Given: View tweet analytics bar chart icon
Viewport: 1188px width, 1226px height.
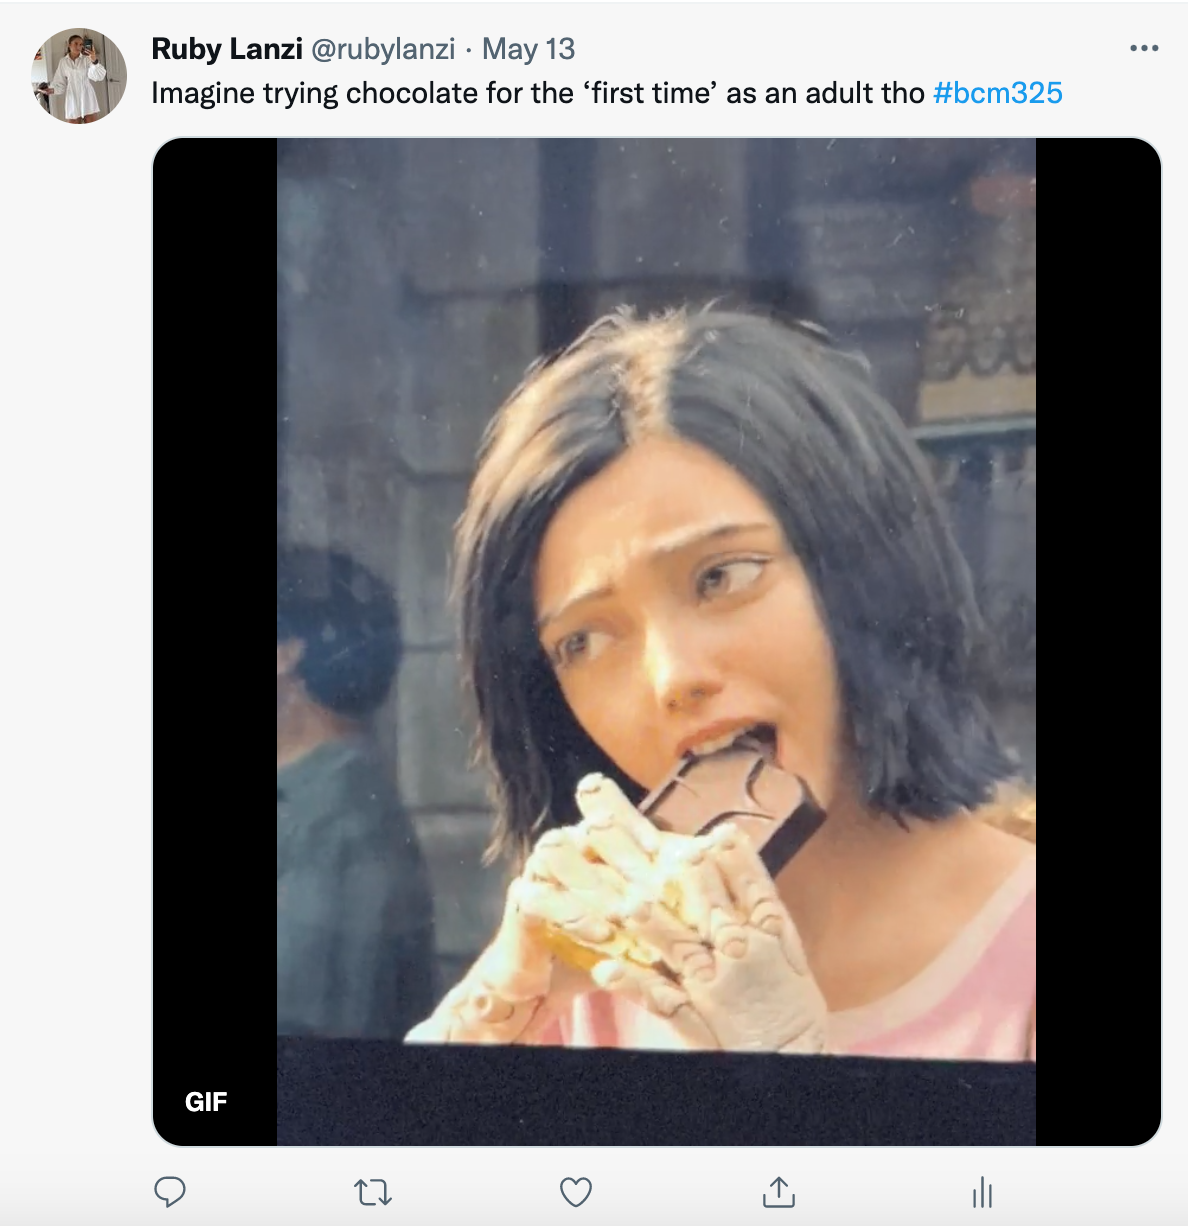Looking at the screenshot, I should click(982, 1192).
